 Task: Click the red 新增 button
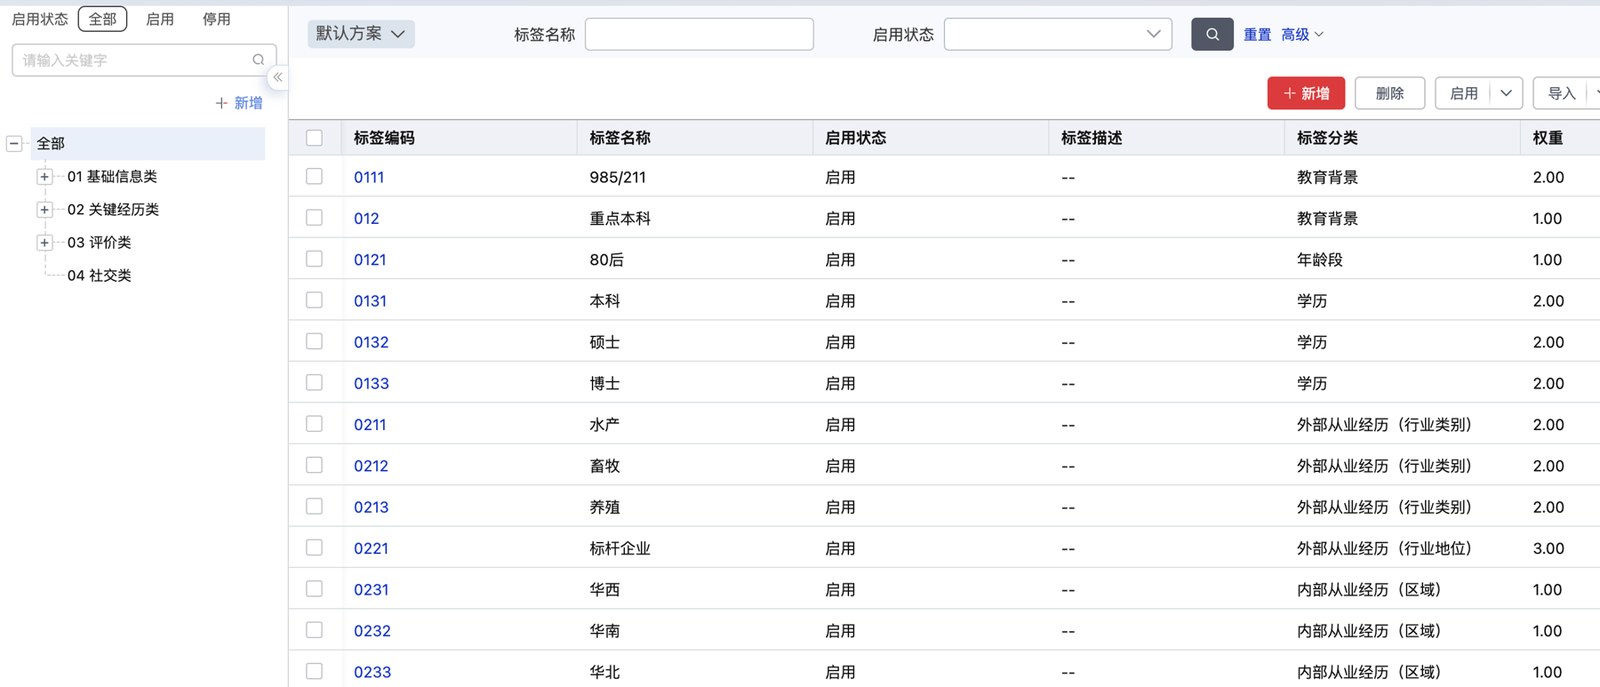(x=1306, y=93)
